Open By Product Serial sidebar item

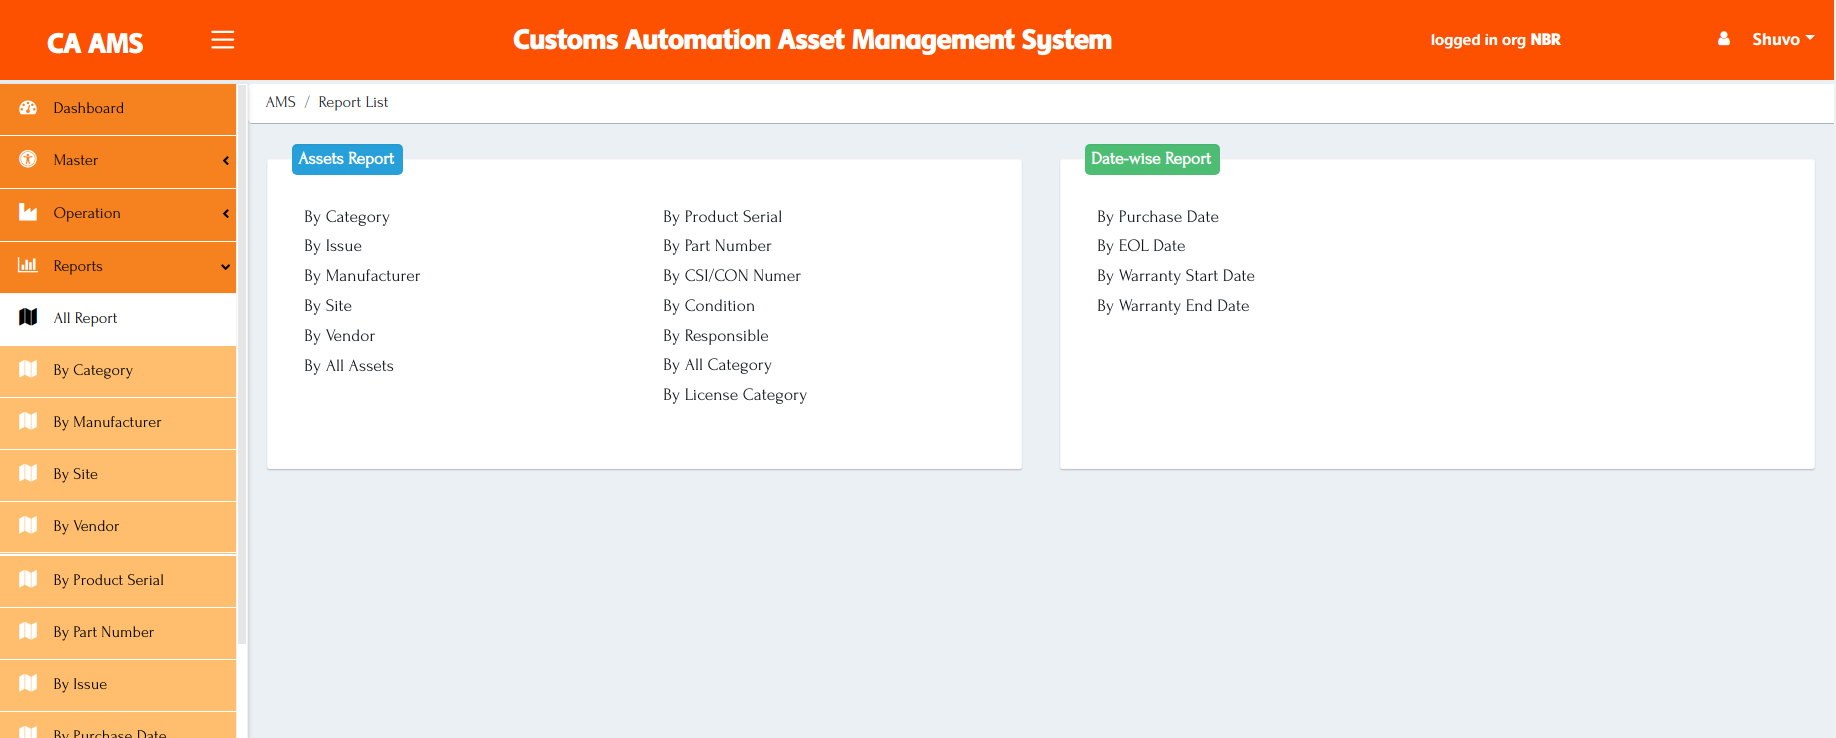pyautogui.click(x=118, y=580)
